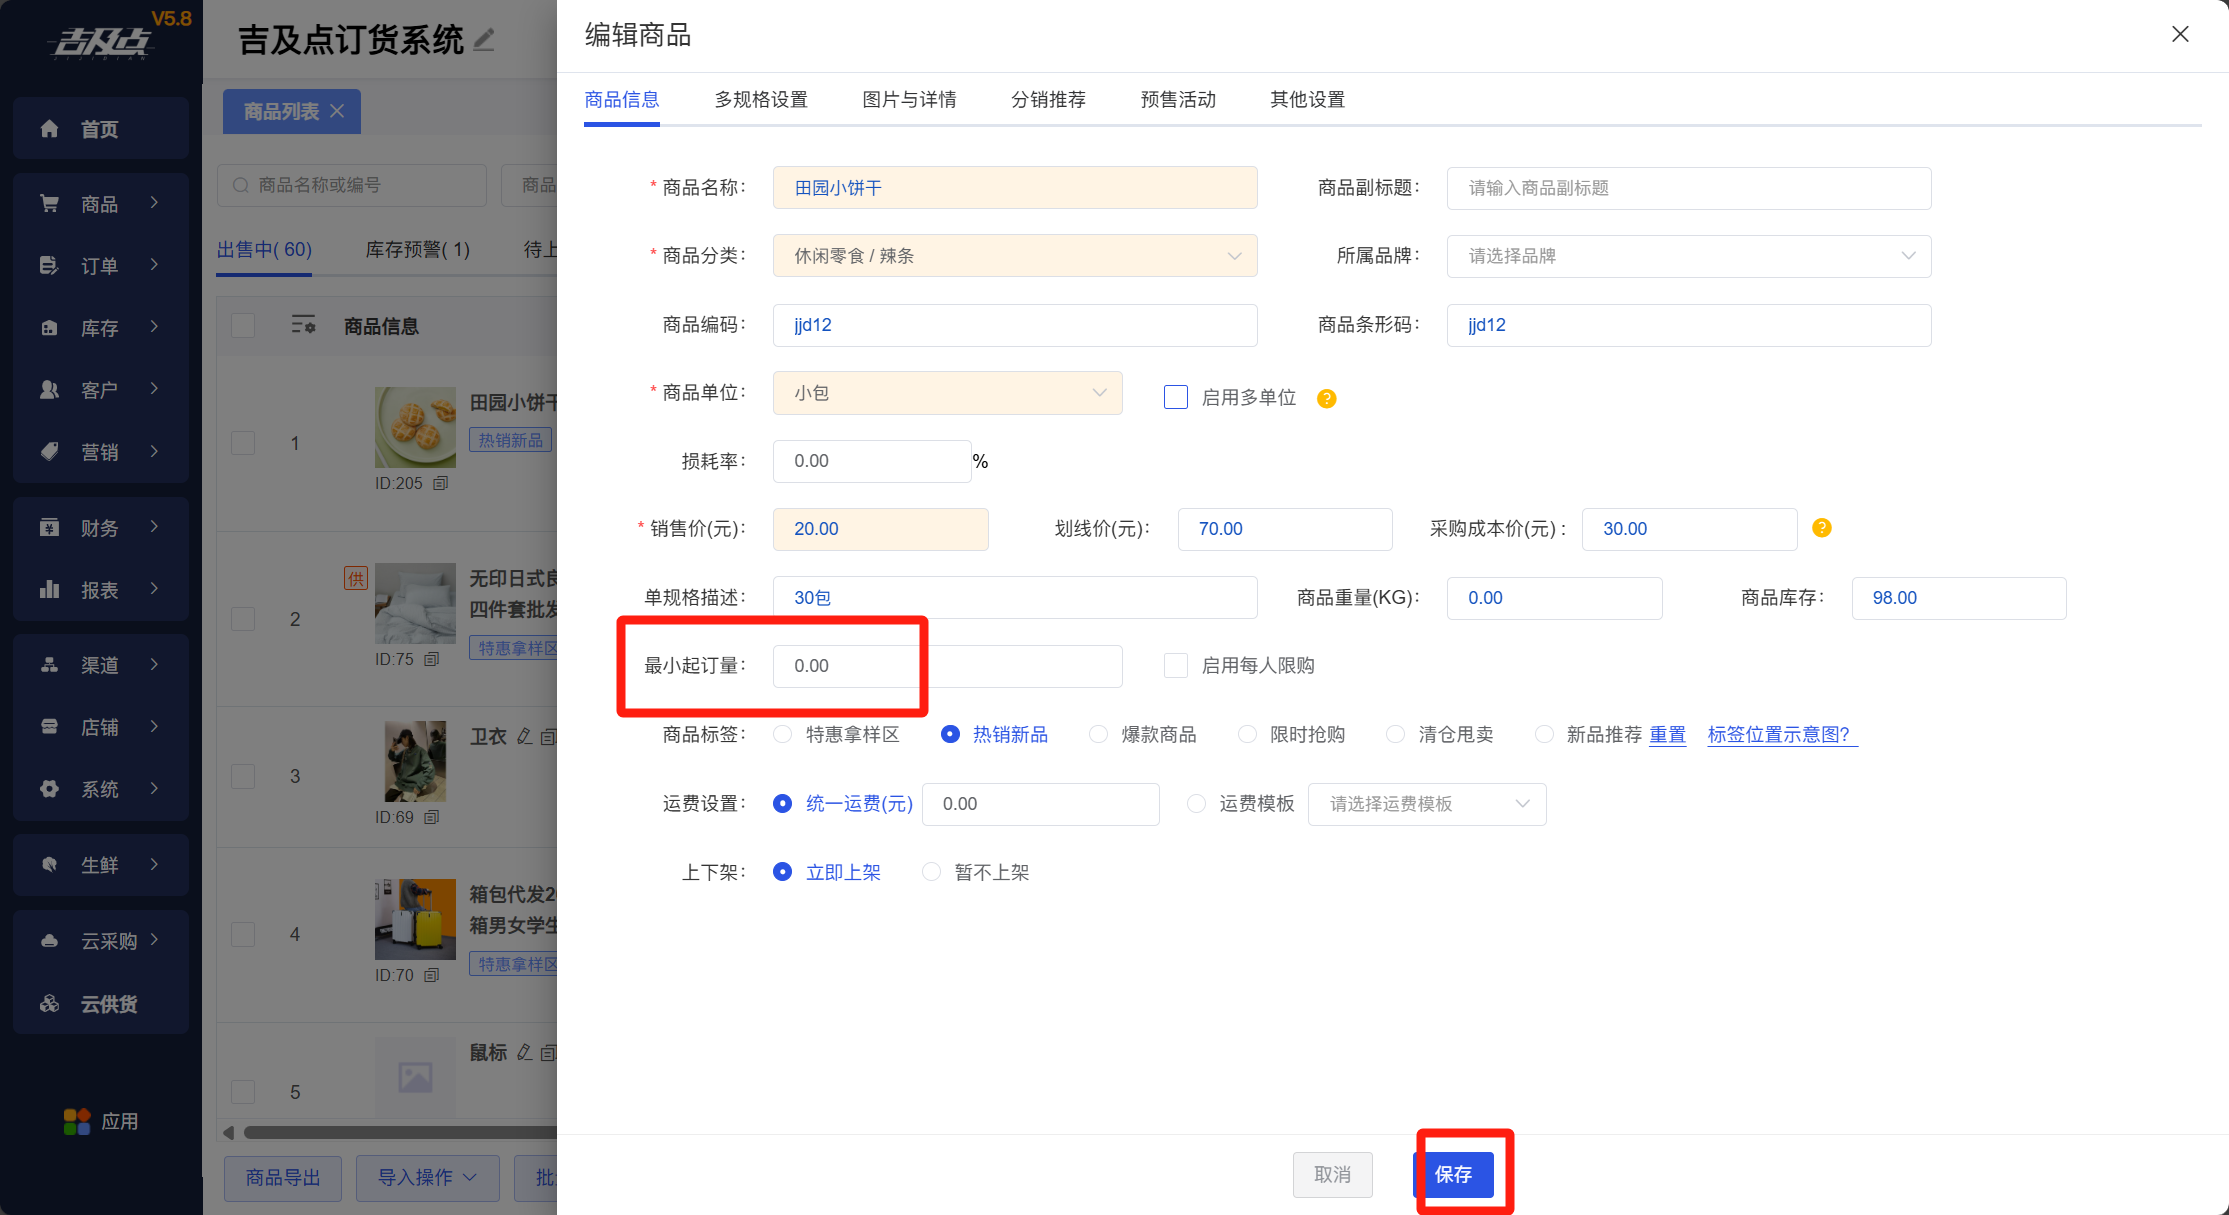
Task: Click the 应用 colorful apps icon
Action: pos(77,1121)
